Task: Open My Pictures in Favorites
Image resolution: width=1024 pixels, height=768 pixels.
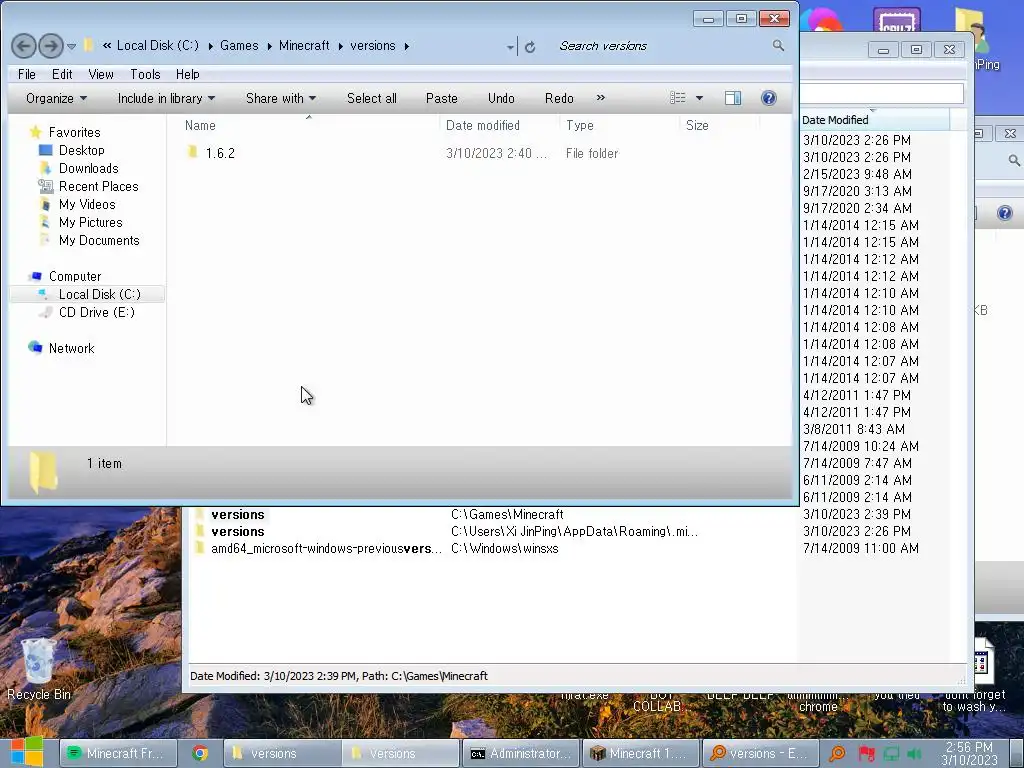Action: (x=90, y=223)
